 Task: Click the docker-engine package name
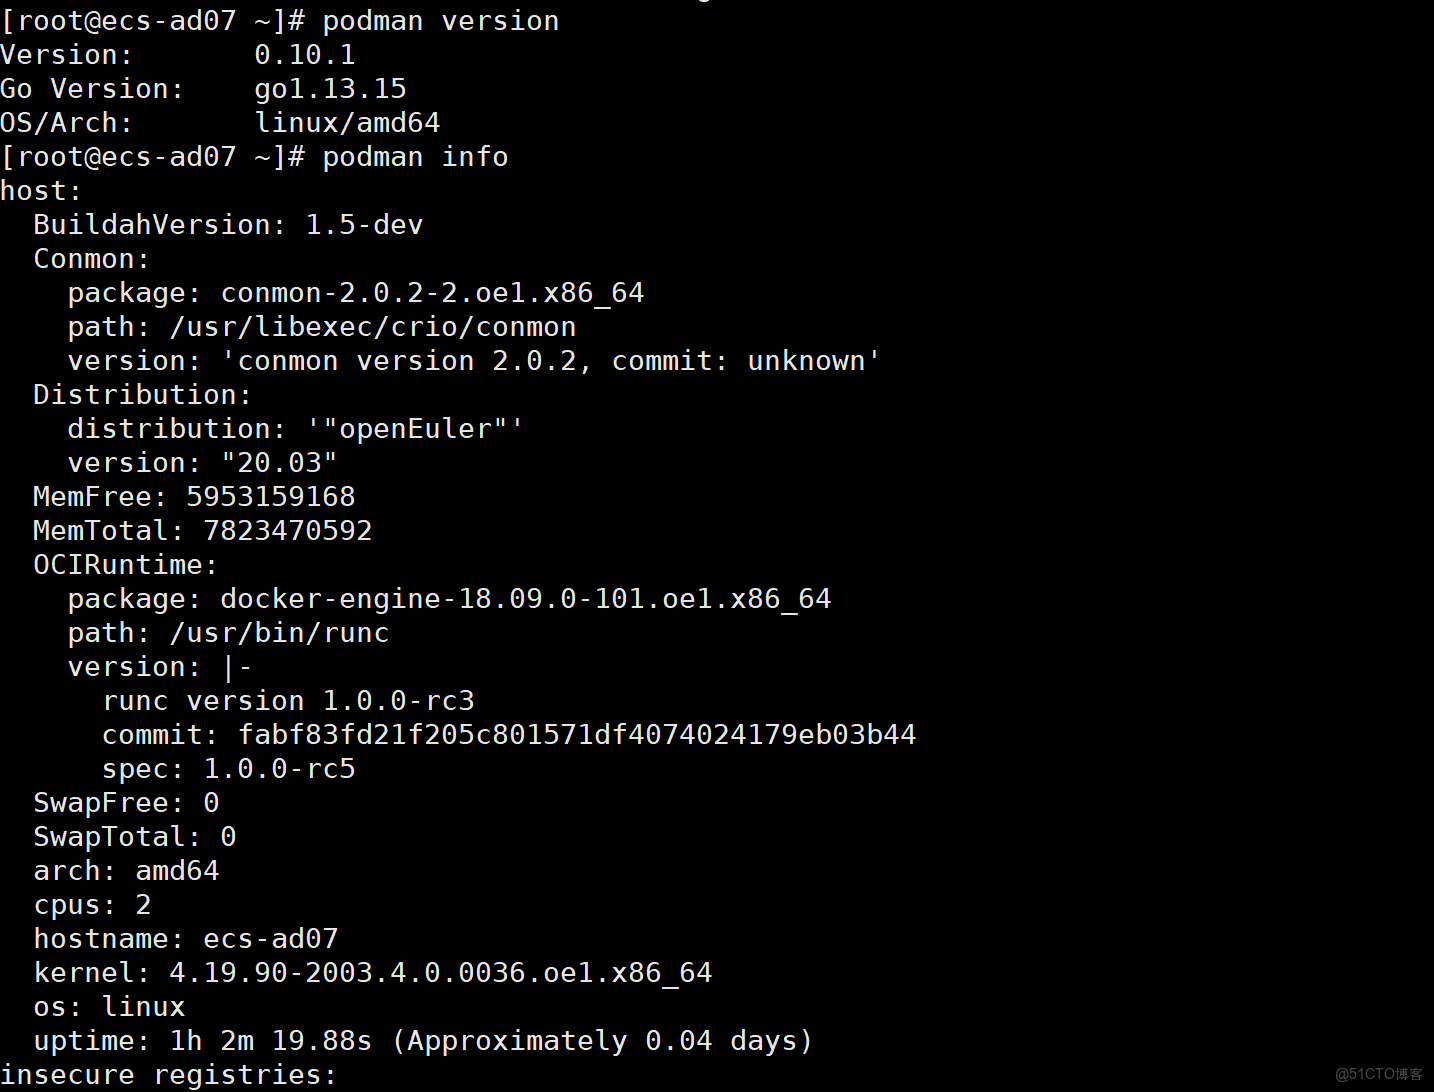pyautogui.click(x=526, y=599)
